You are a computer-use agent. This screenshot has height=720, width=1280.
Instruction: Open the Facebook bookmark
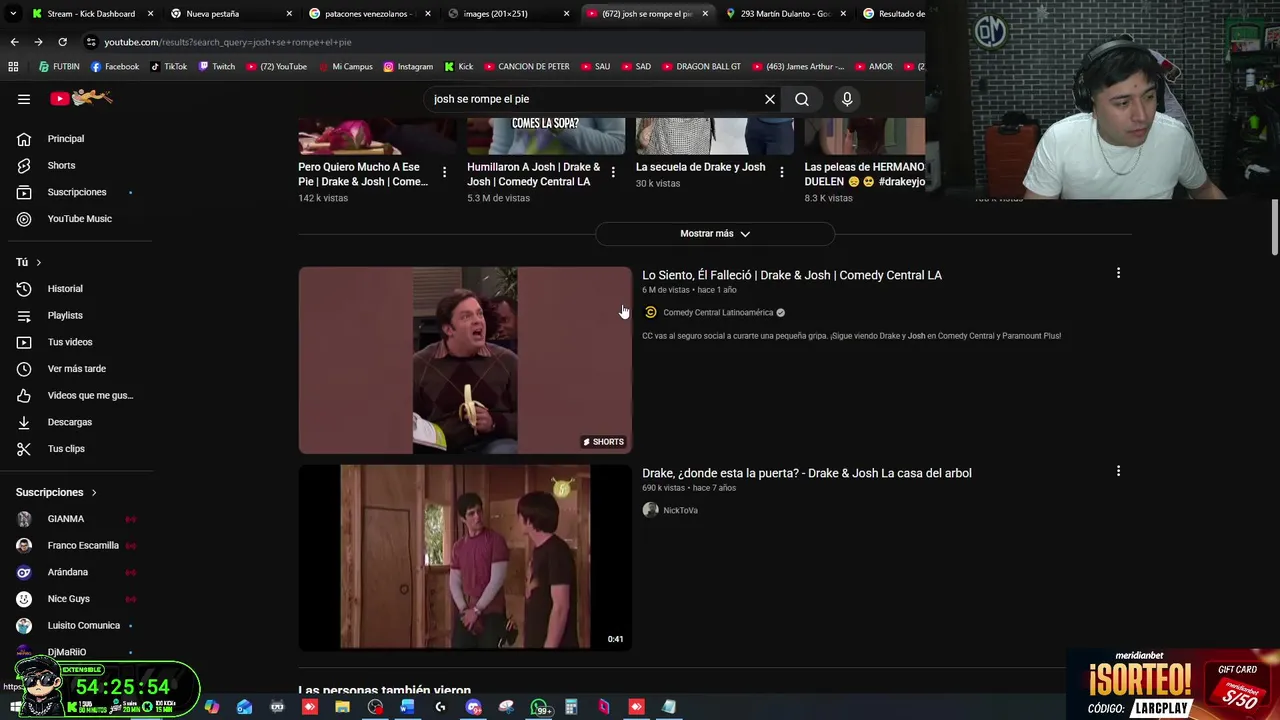pyautogui.click(x=115, y=67)
